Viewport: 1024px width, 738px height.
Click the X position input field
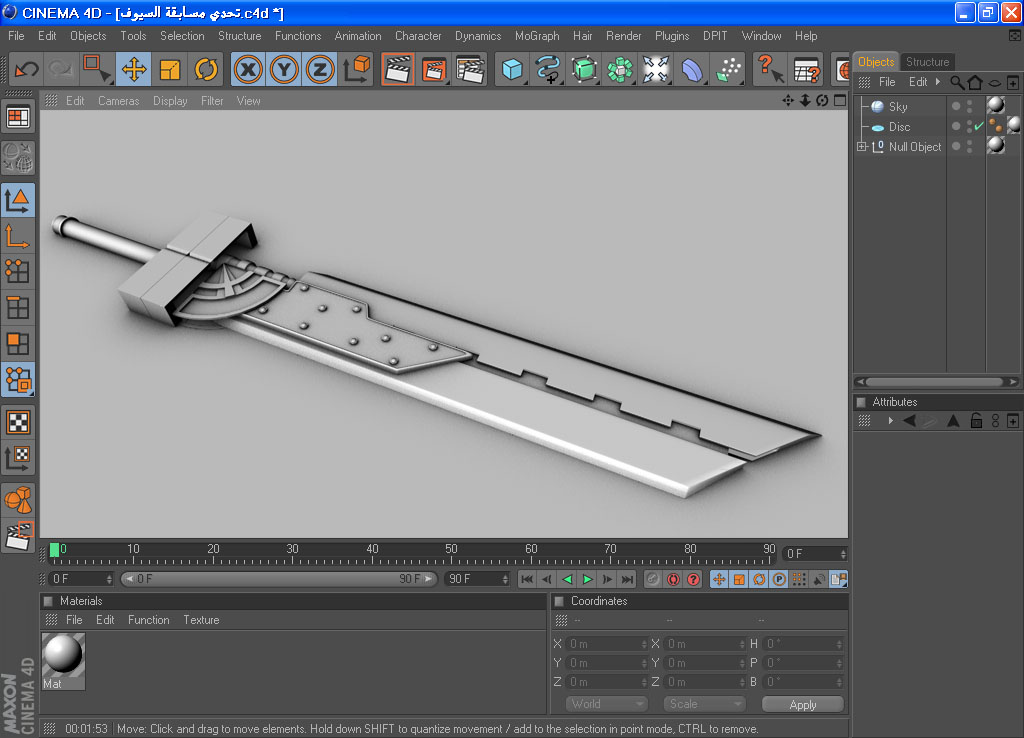(607, 644)
